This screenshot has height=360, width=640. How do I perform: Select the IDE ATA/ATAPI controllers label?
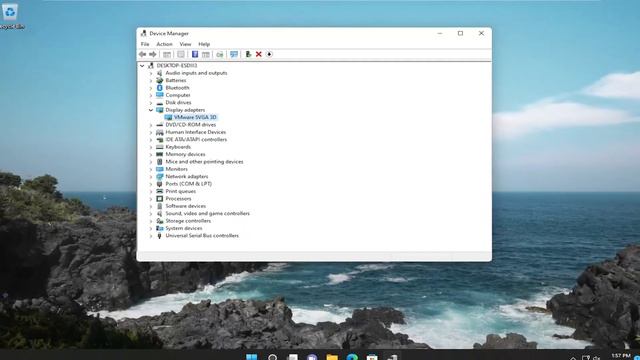coord(196,140)
